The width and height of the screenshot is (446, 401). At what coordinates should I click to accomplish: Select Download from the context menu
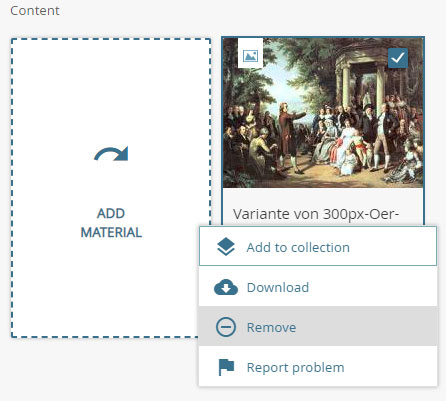(318, 287)
